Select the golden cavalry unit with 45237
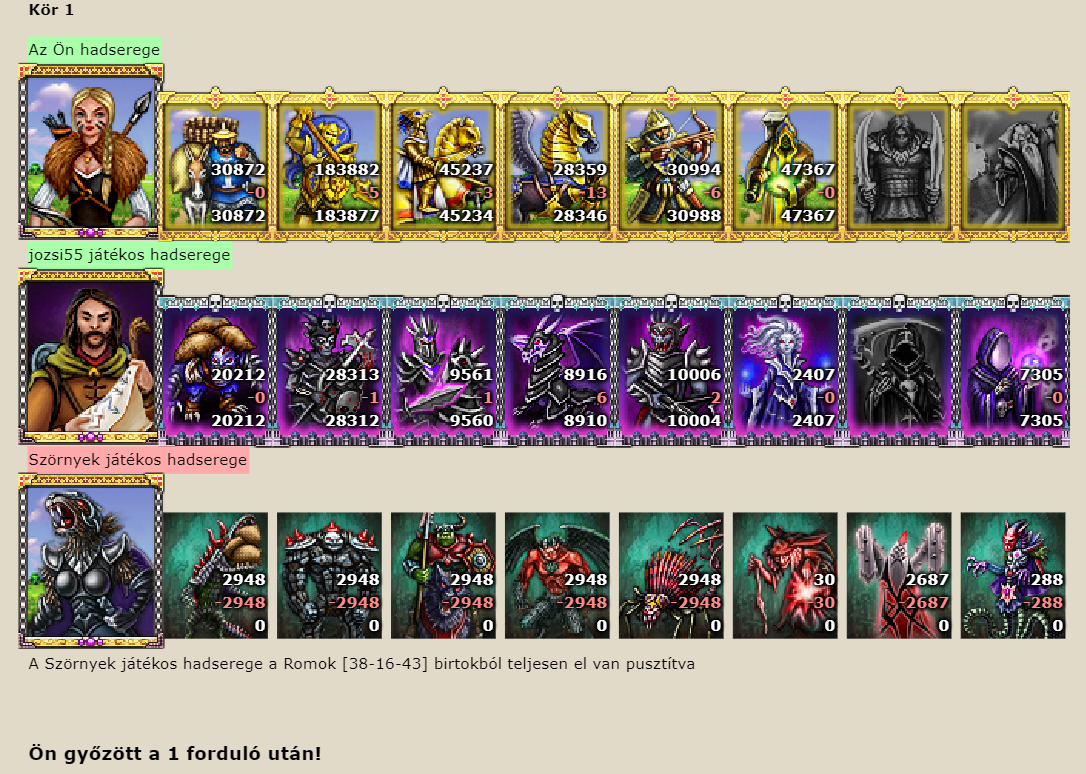The width and height of the screenshot is (1086, 774). (443, 166)
